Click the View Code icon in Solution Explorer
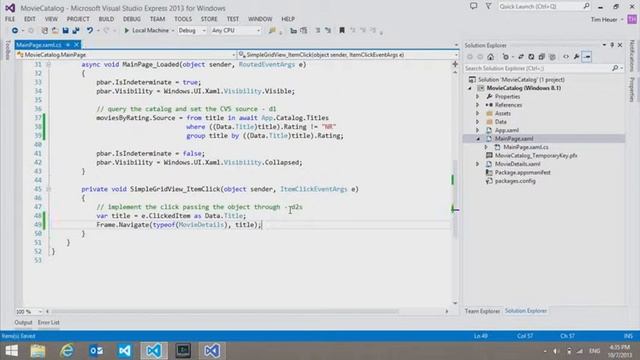640x360 pixels. click(566, 57)
